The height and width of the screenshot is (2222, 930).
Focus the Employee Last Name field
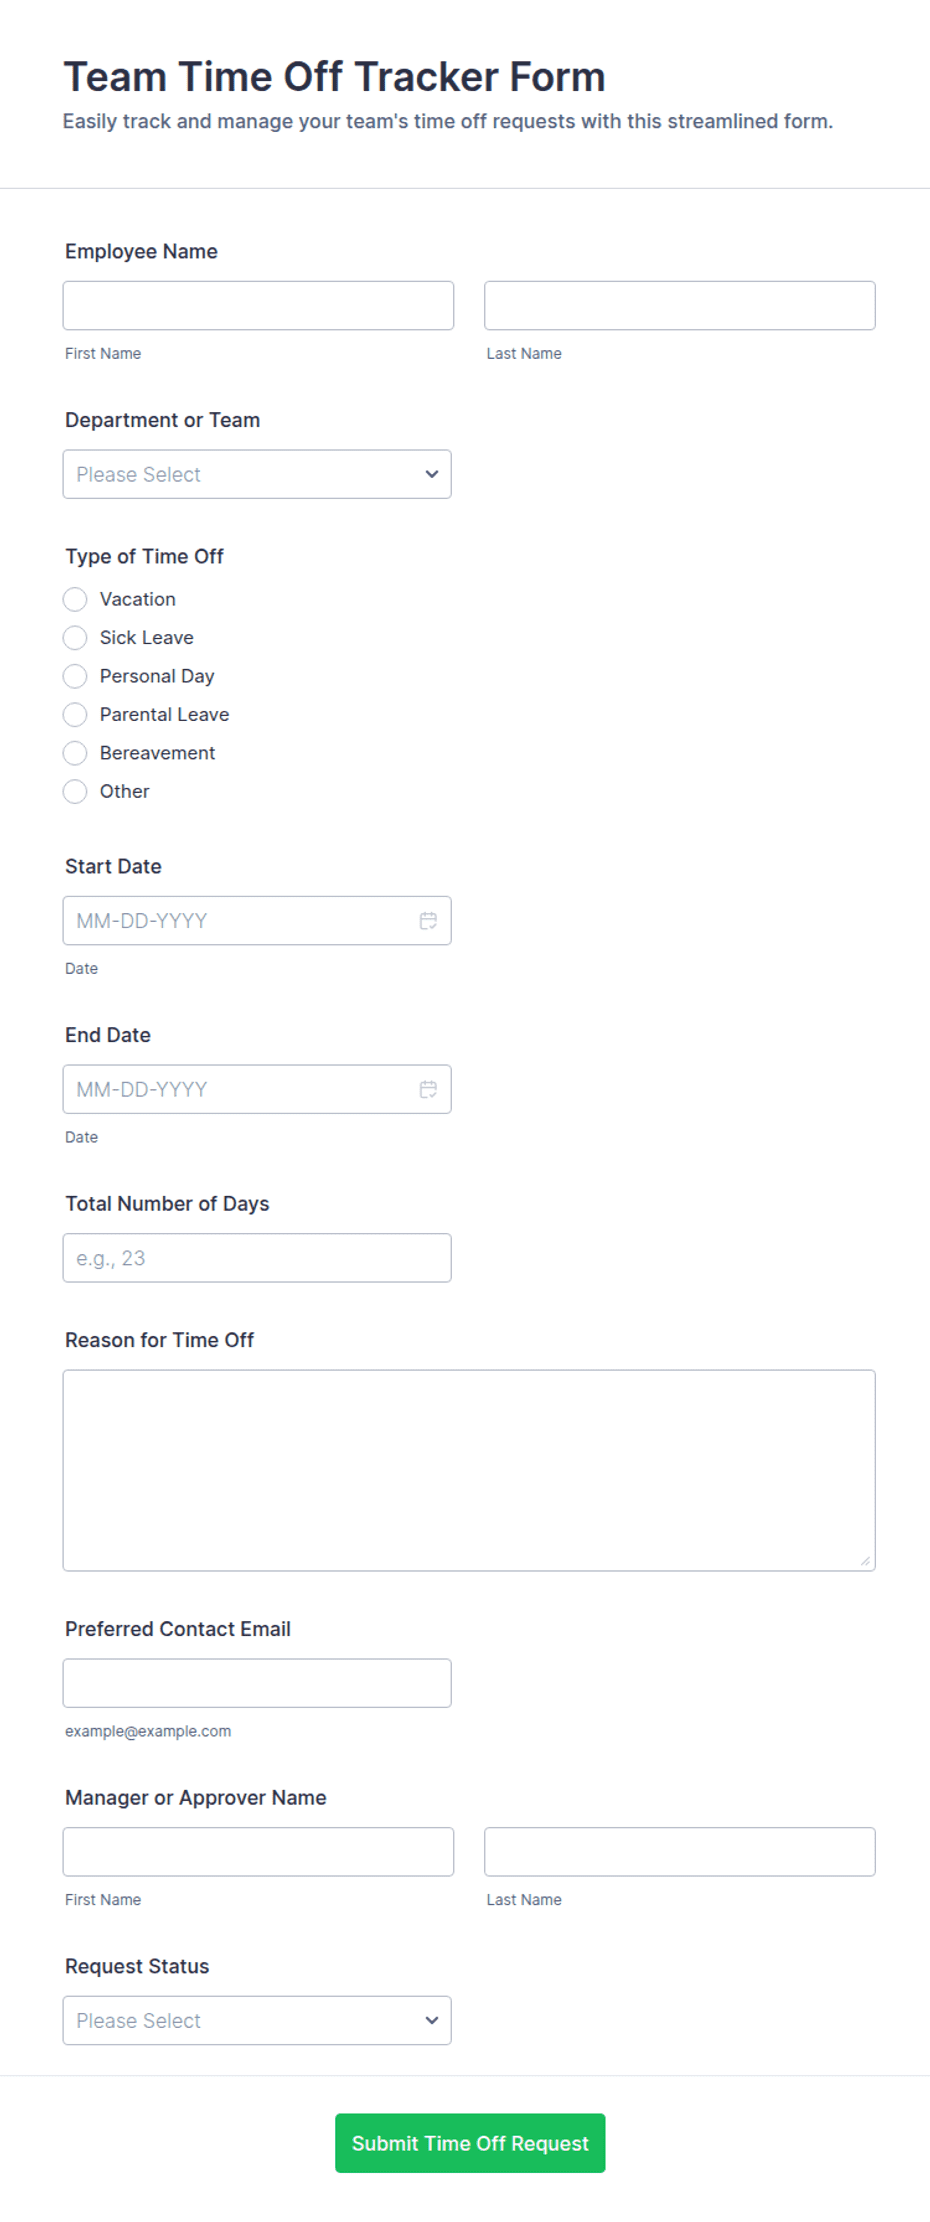680,306
